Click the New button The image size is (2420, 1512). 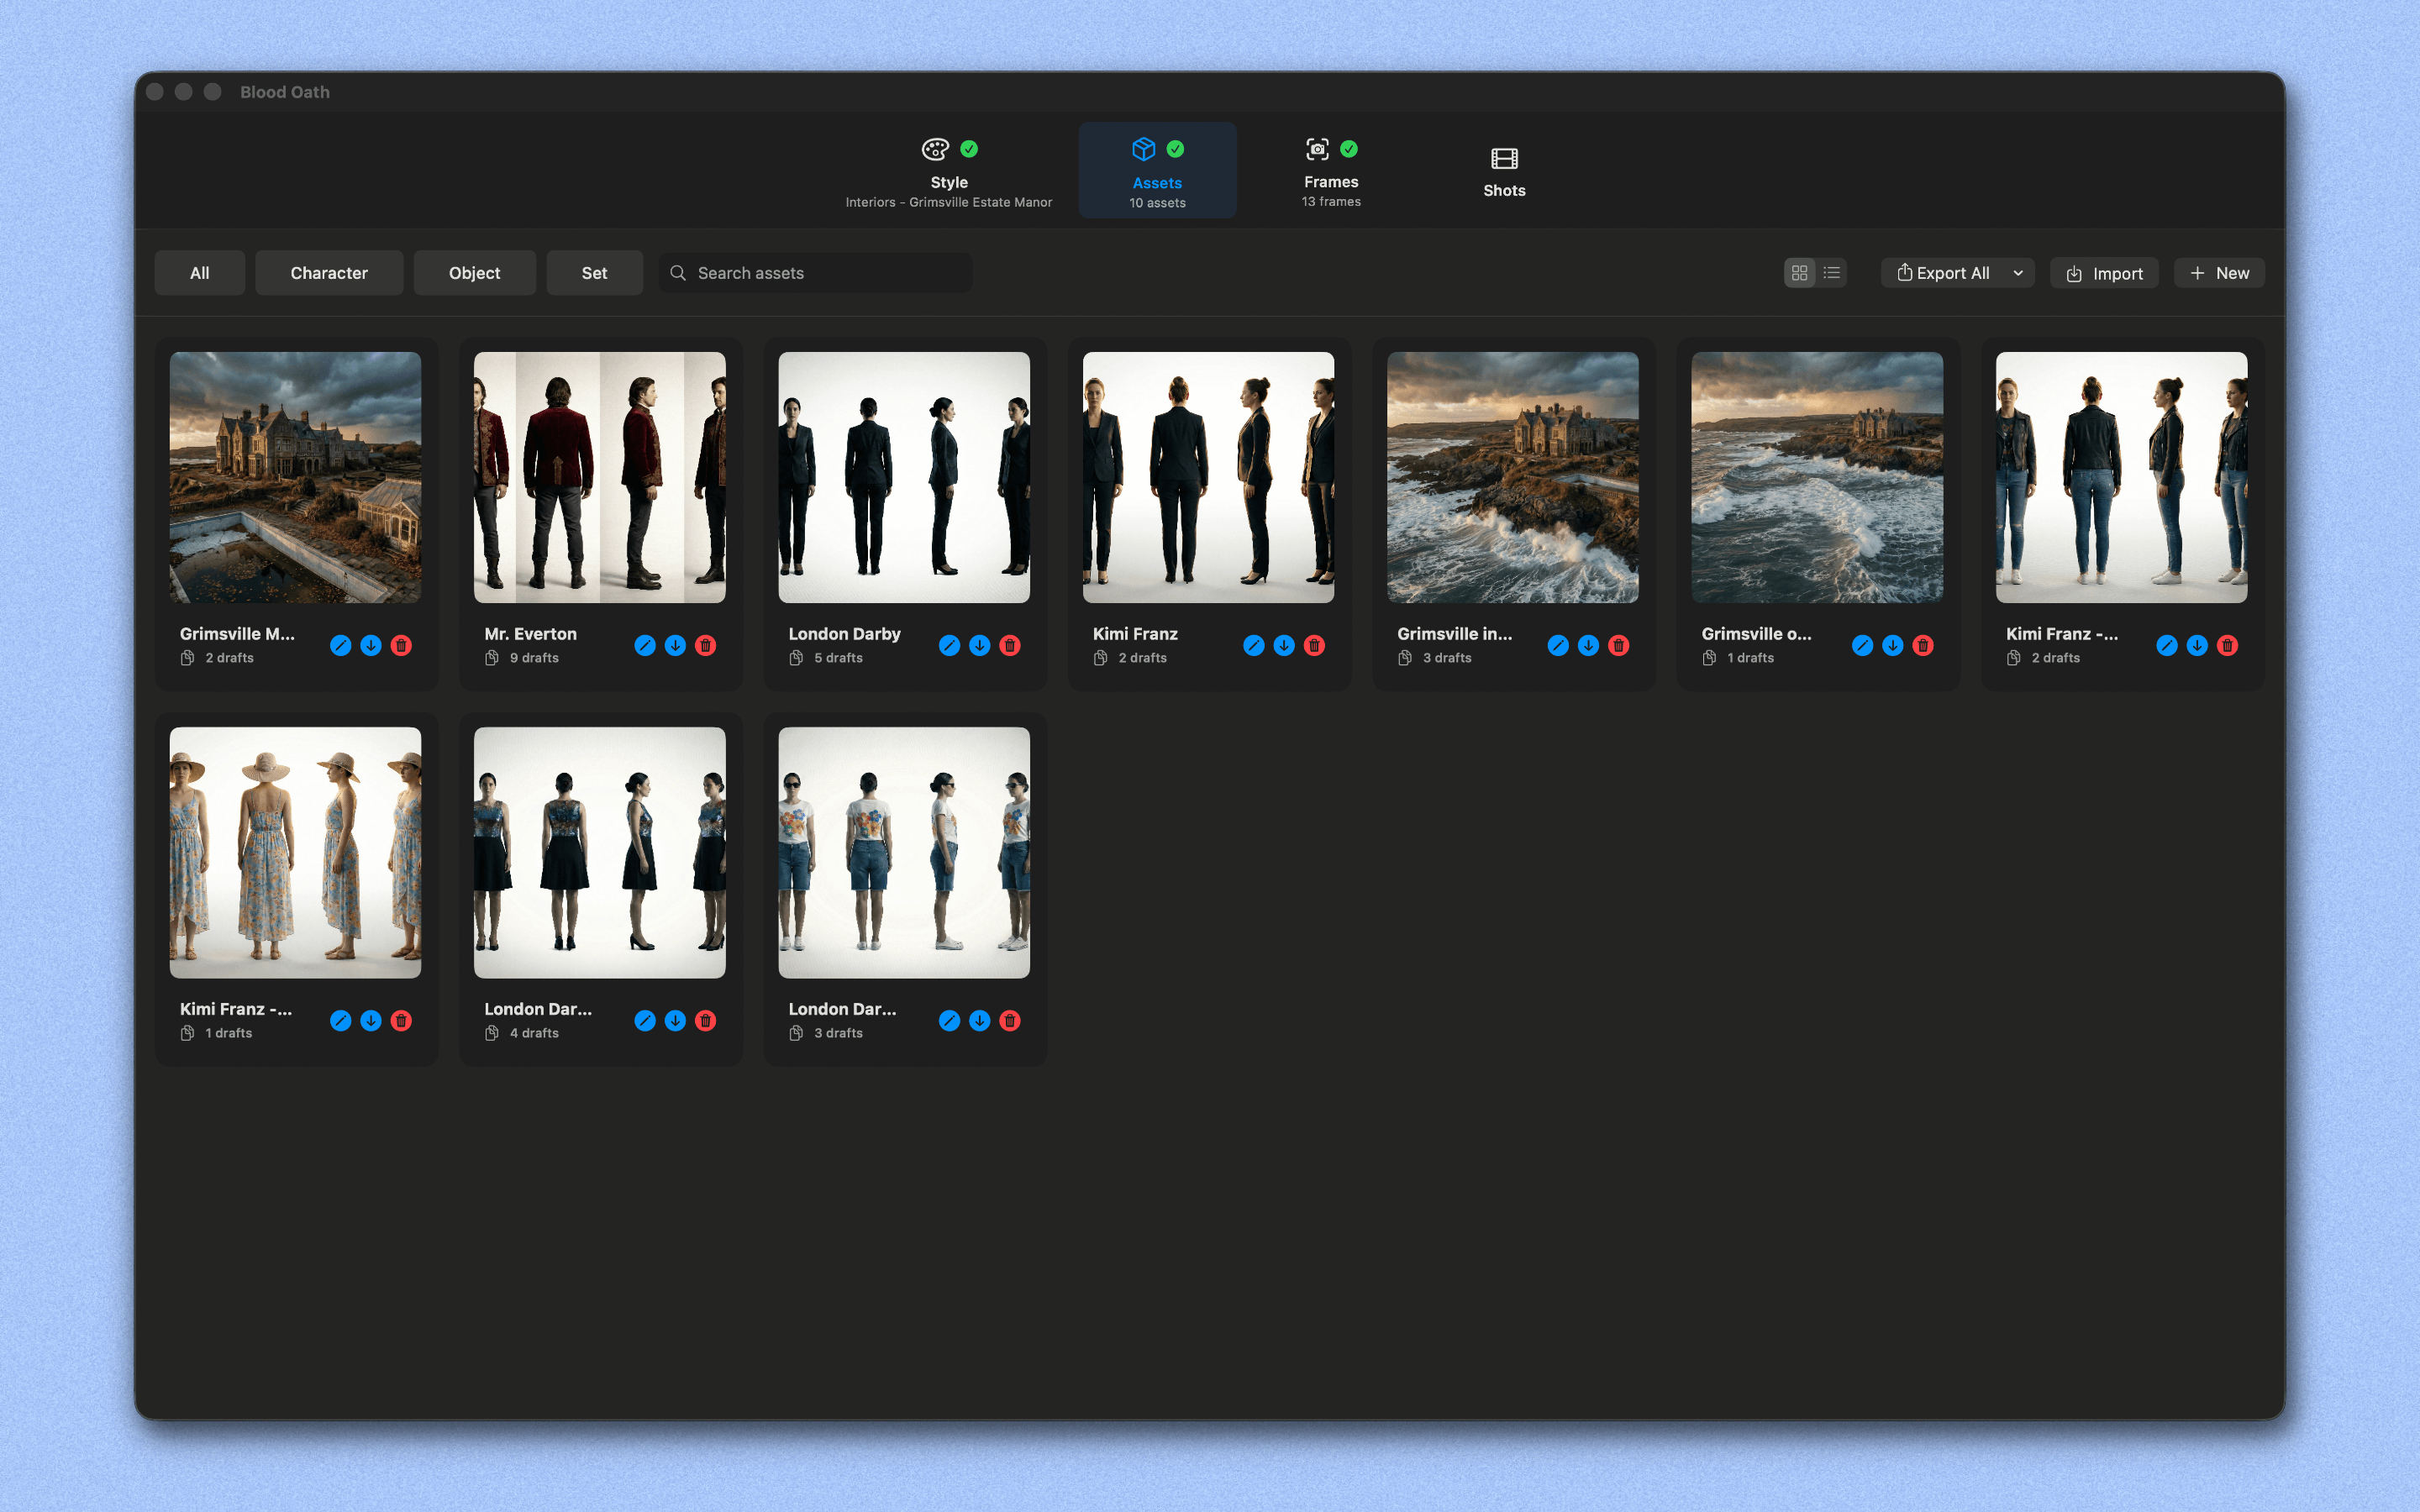pyautogui.click(x=2219, y=272)
